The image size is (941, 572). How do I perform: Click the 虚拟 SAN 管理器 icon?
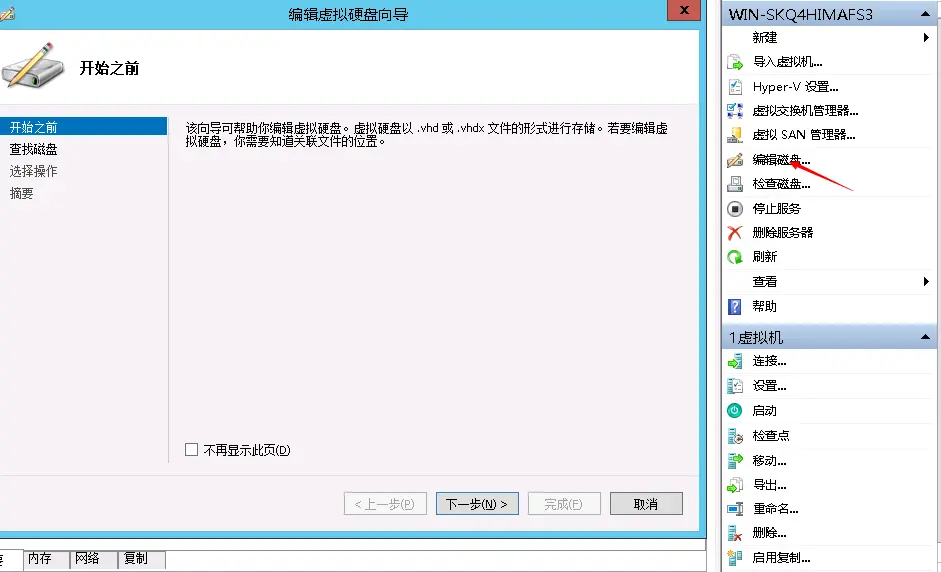(735, 135)
